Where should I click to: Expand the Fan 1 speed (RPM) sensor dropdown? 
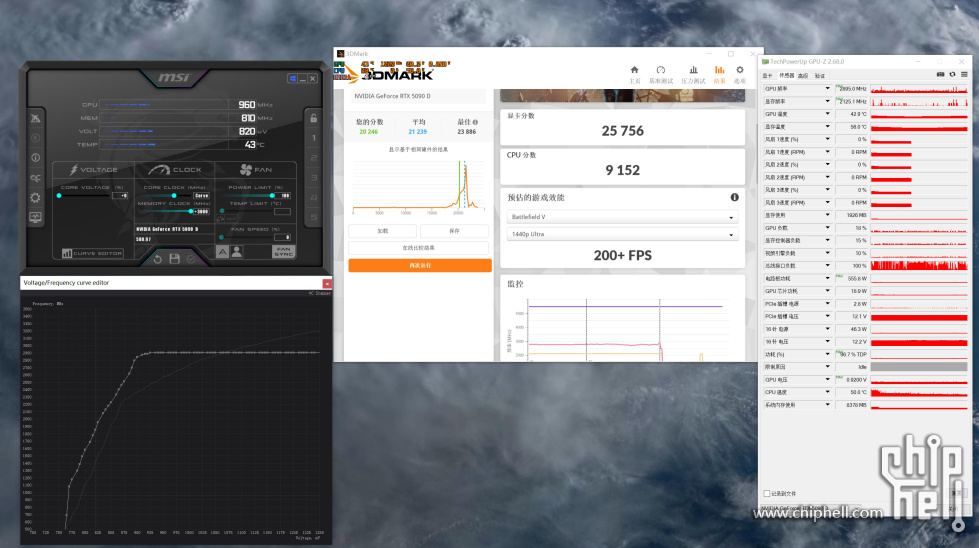[827, 152]
